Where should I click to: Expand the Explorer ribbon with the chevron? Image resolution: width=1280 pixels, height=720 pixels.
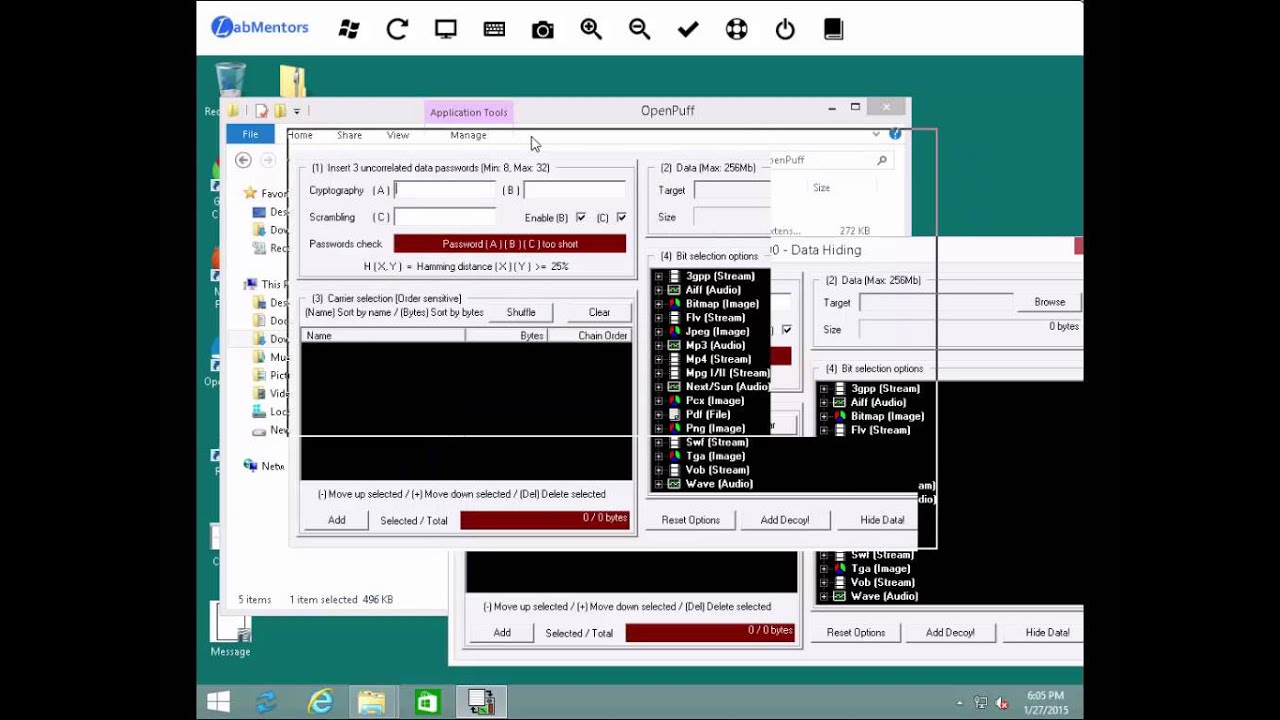coord(876,134)
